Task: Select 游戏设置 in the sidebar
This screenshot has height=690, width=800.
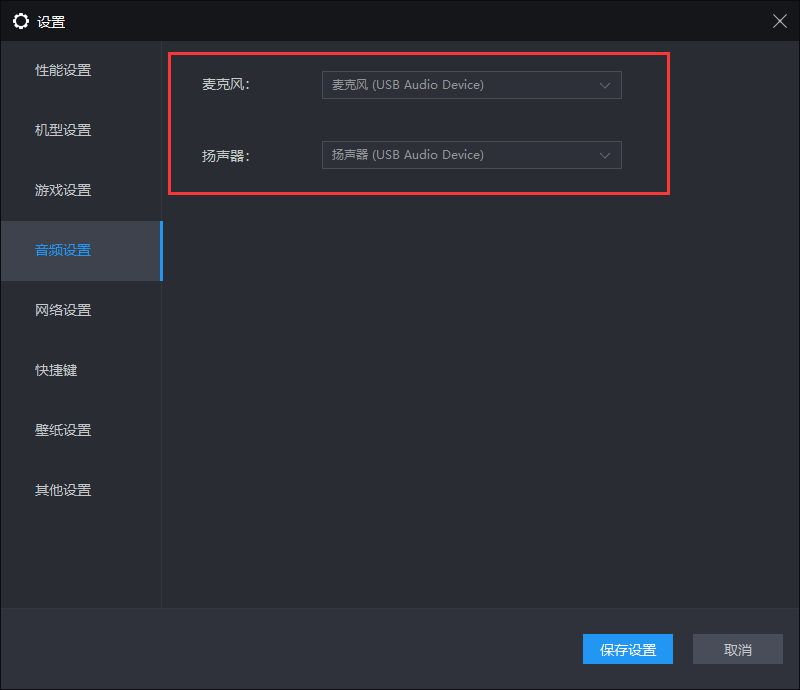Action: pyautogui.click(x=63, y=190)
